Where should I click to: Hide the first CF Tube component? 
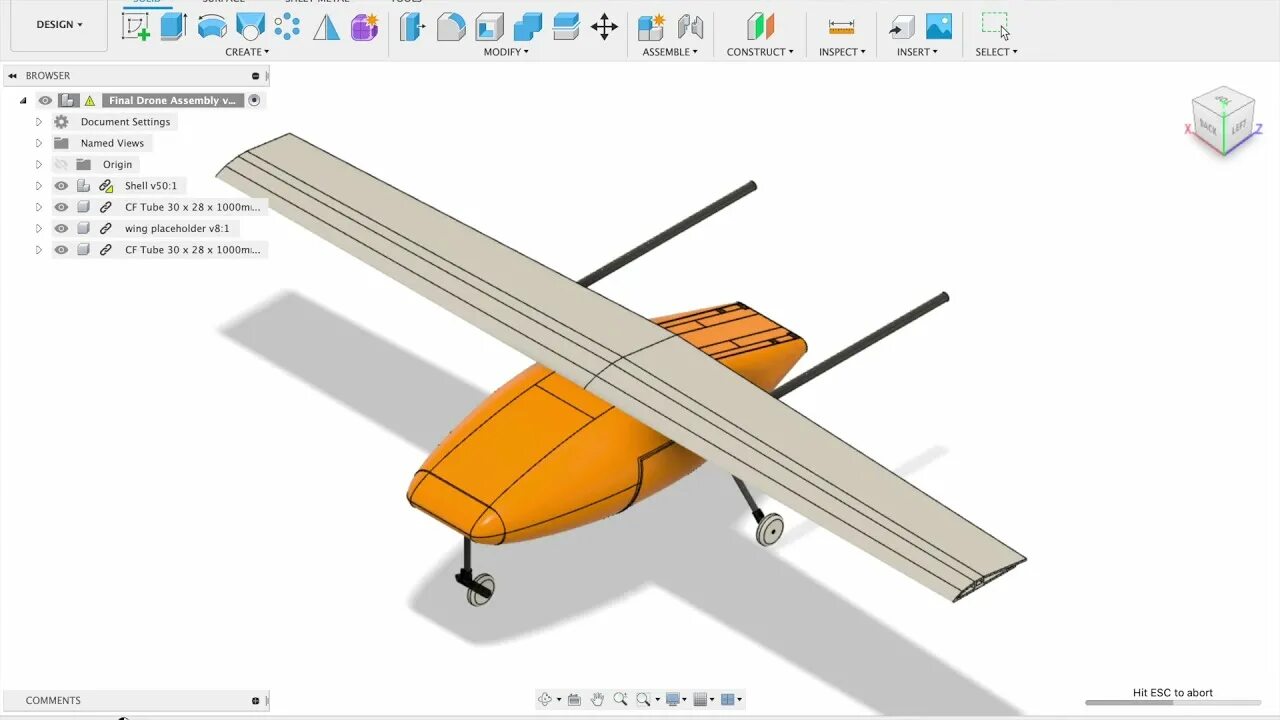pyautogui.click(x=61, y=207)
